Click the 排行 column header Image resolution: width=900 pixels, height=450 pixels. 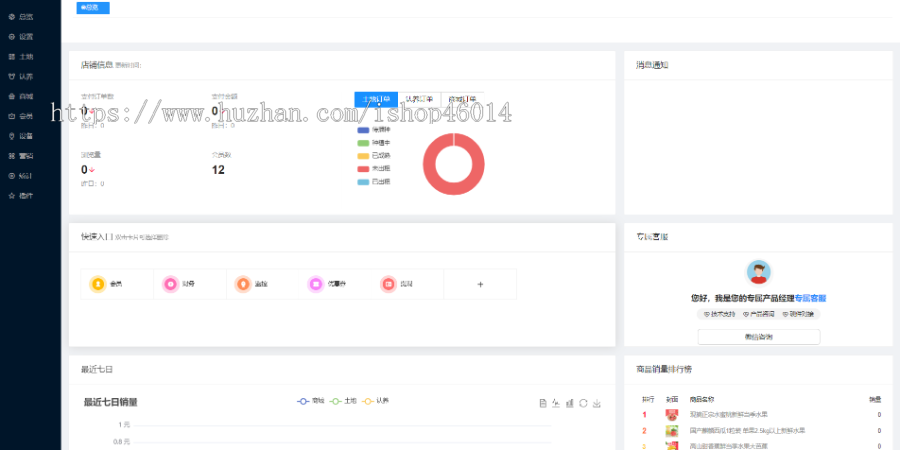pyautogui.click(x=647, y=399)
